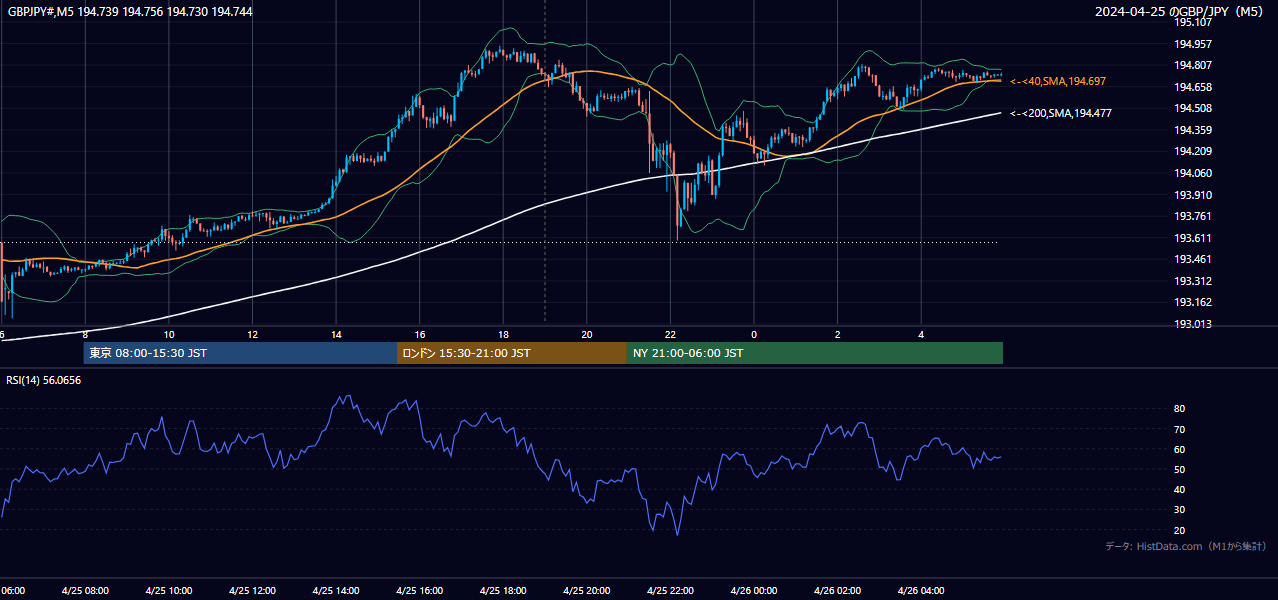Click RSI scale value 70

click(1179, 429)
